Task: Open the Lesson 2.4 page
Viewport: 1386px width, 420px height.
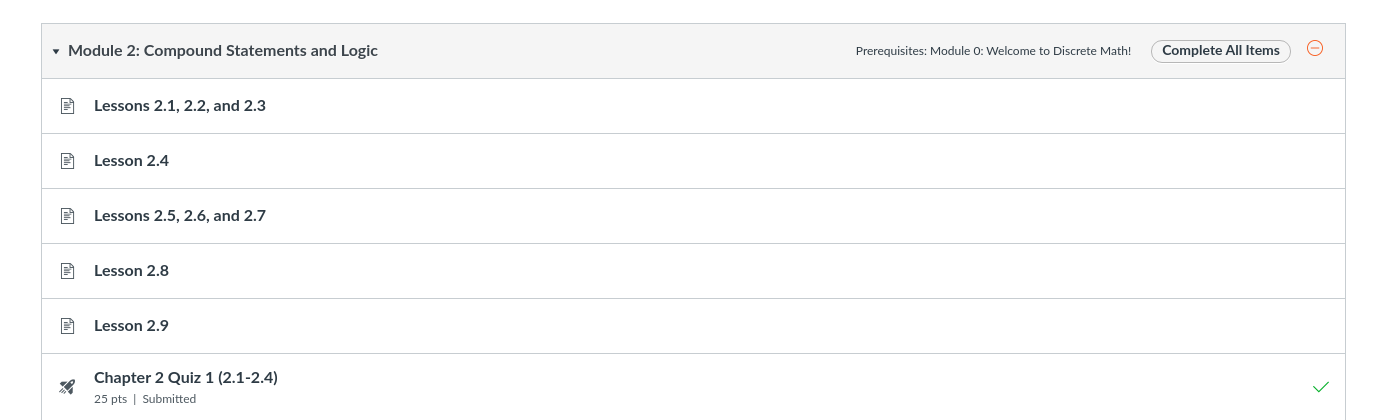Action: pyautogui.click(x=131, y=161)
